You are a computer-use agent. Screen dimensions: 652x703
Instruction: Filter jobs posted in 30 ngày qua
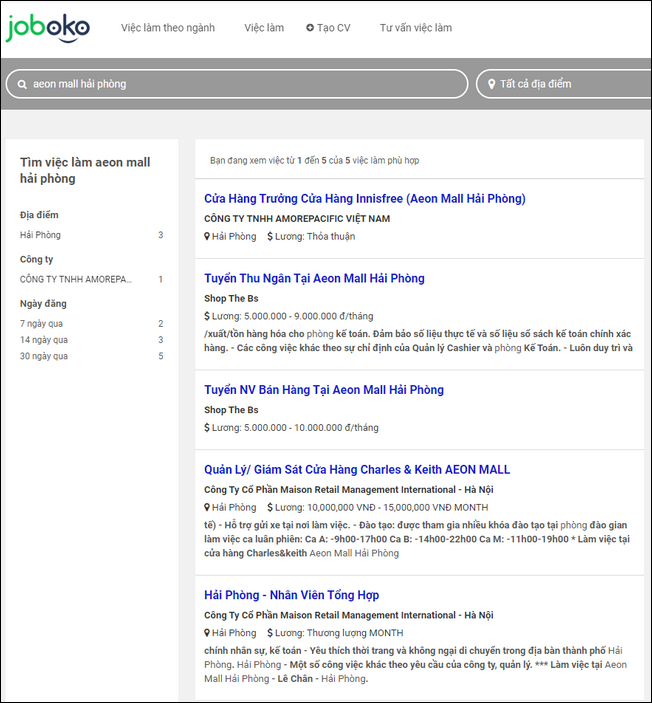tap(46, 356)
